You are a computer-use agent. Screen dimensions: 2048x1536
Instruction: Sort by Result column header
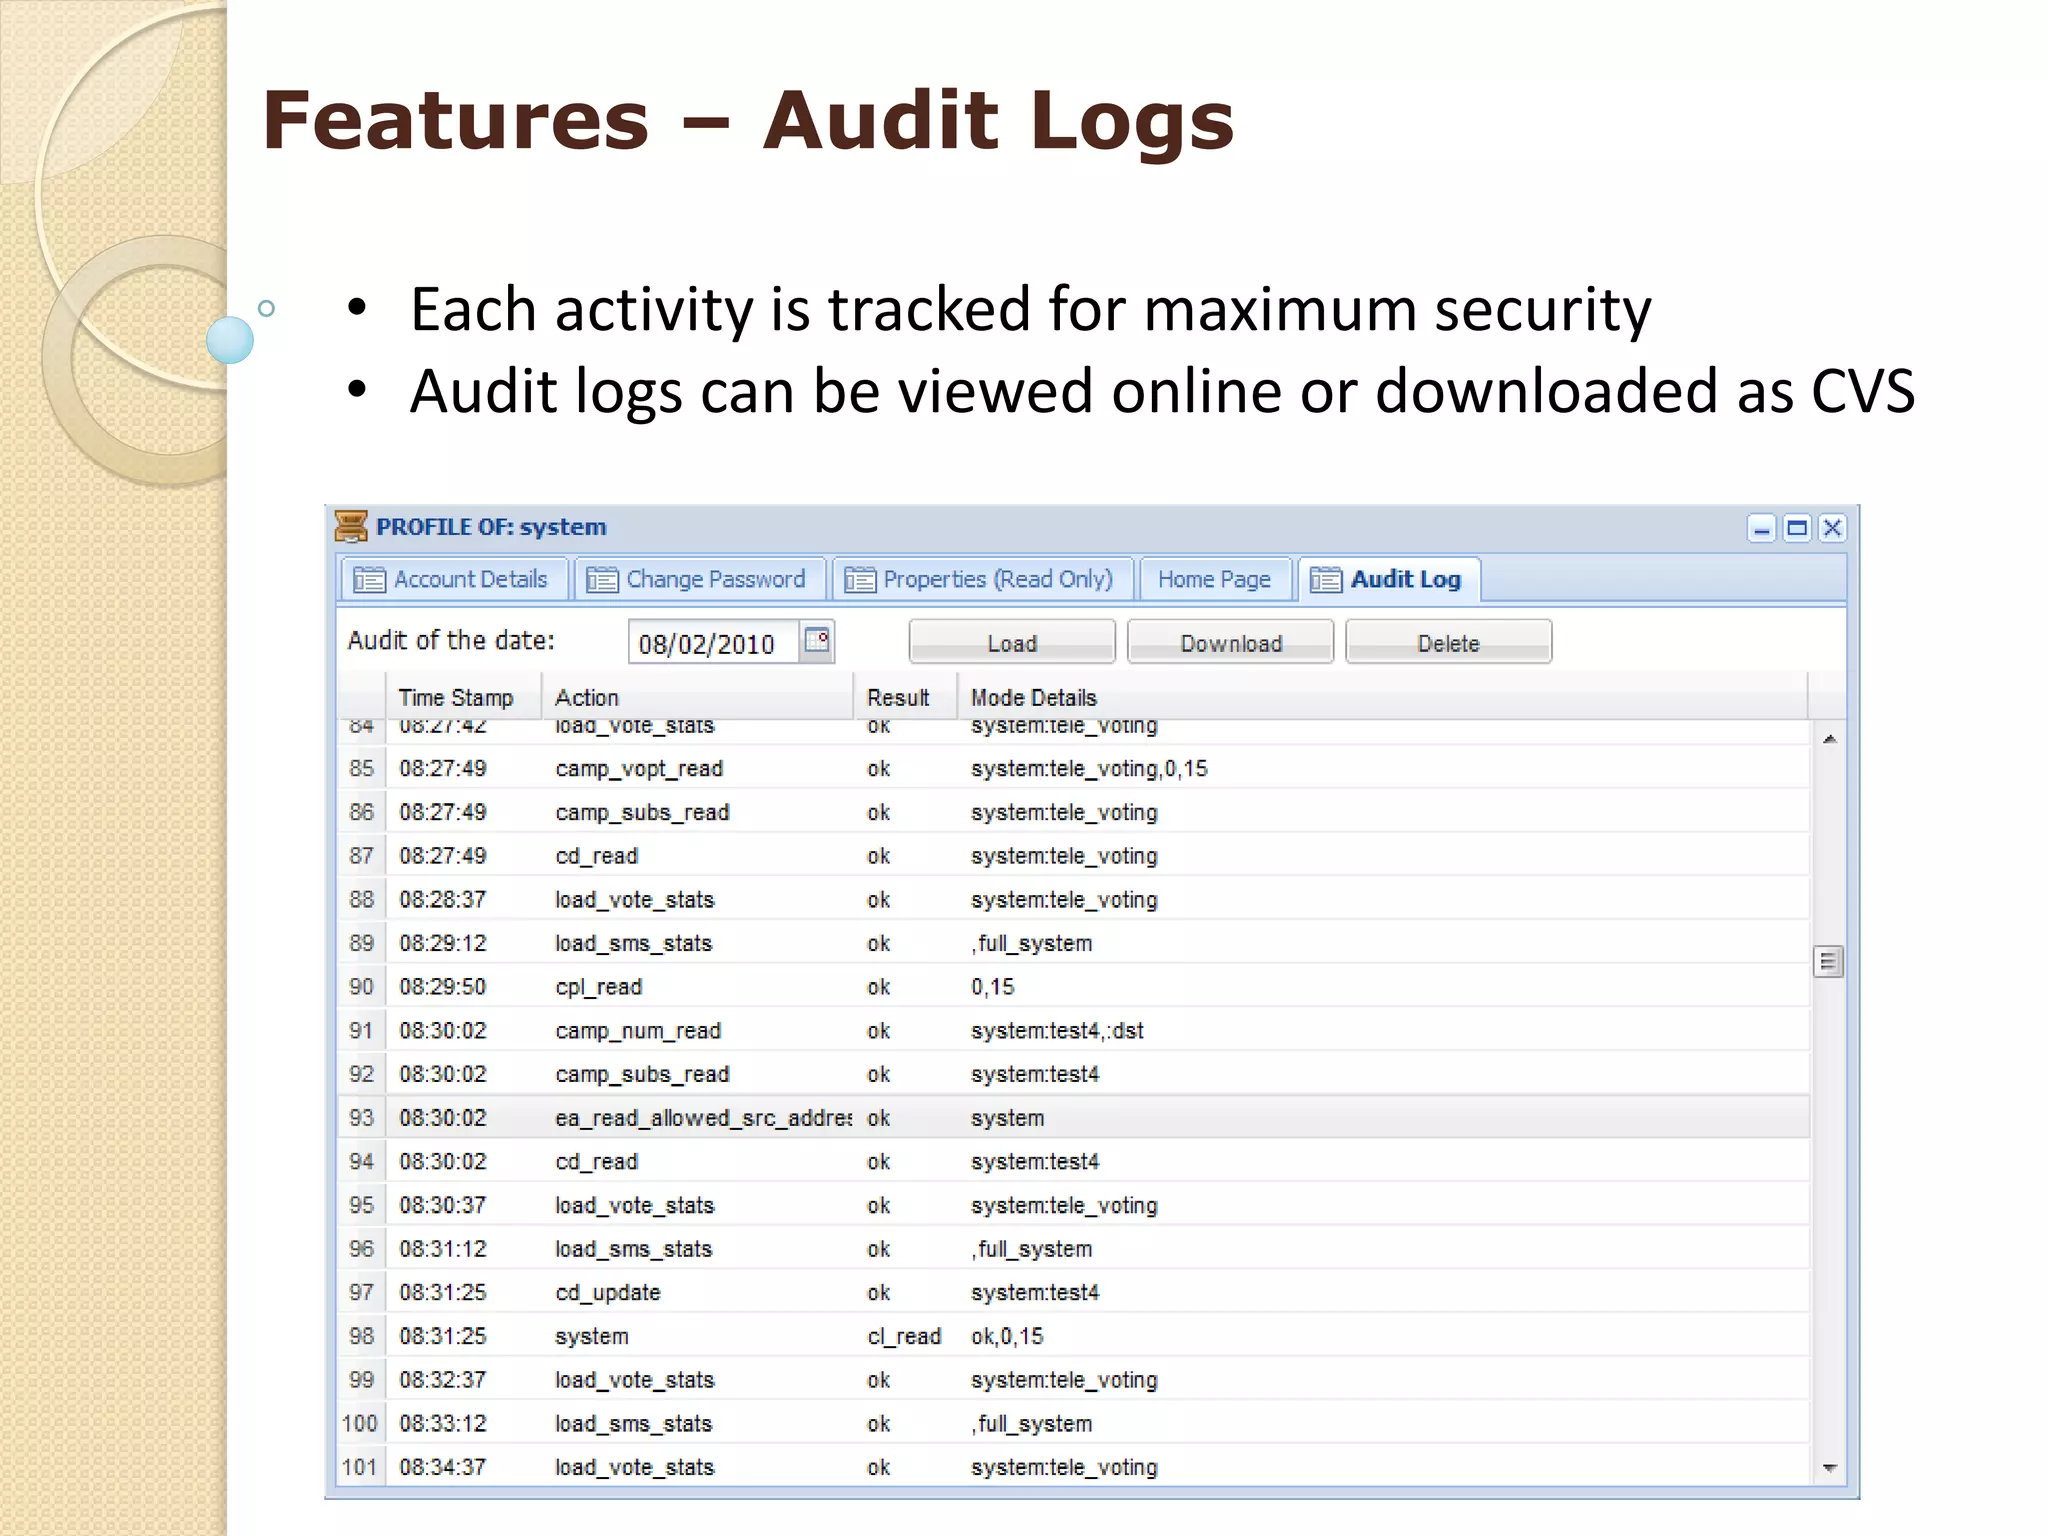pyautogui.click(x=905, y=697)
